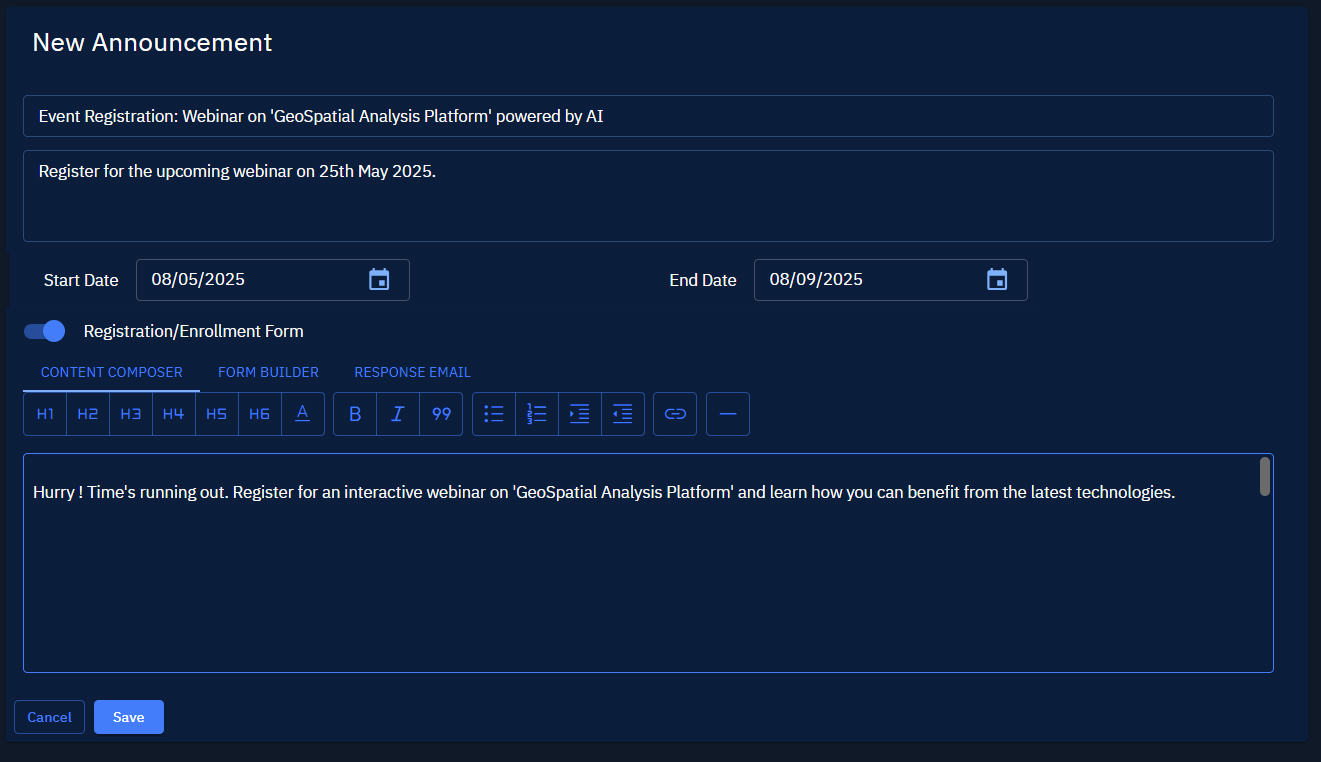Toggle bold formatting
This screenshot has width=1321, height=762.
click(354, 413)
